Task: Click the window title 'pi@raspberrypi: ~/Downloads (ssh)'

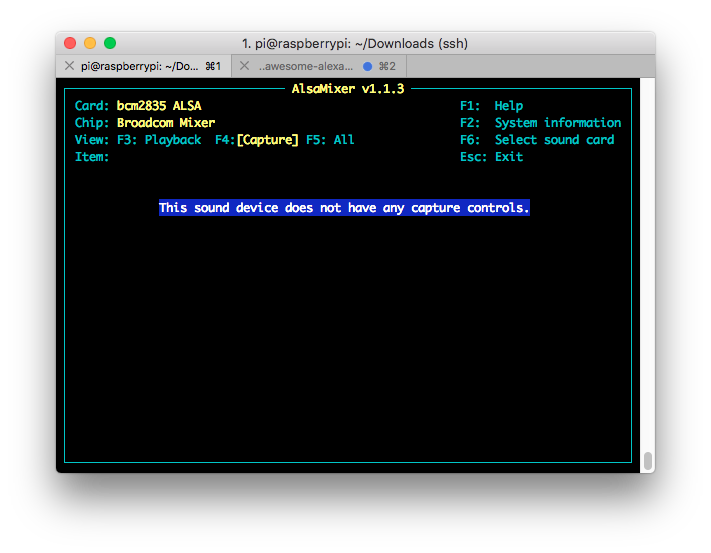Action: tap(361, 44)
